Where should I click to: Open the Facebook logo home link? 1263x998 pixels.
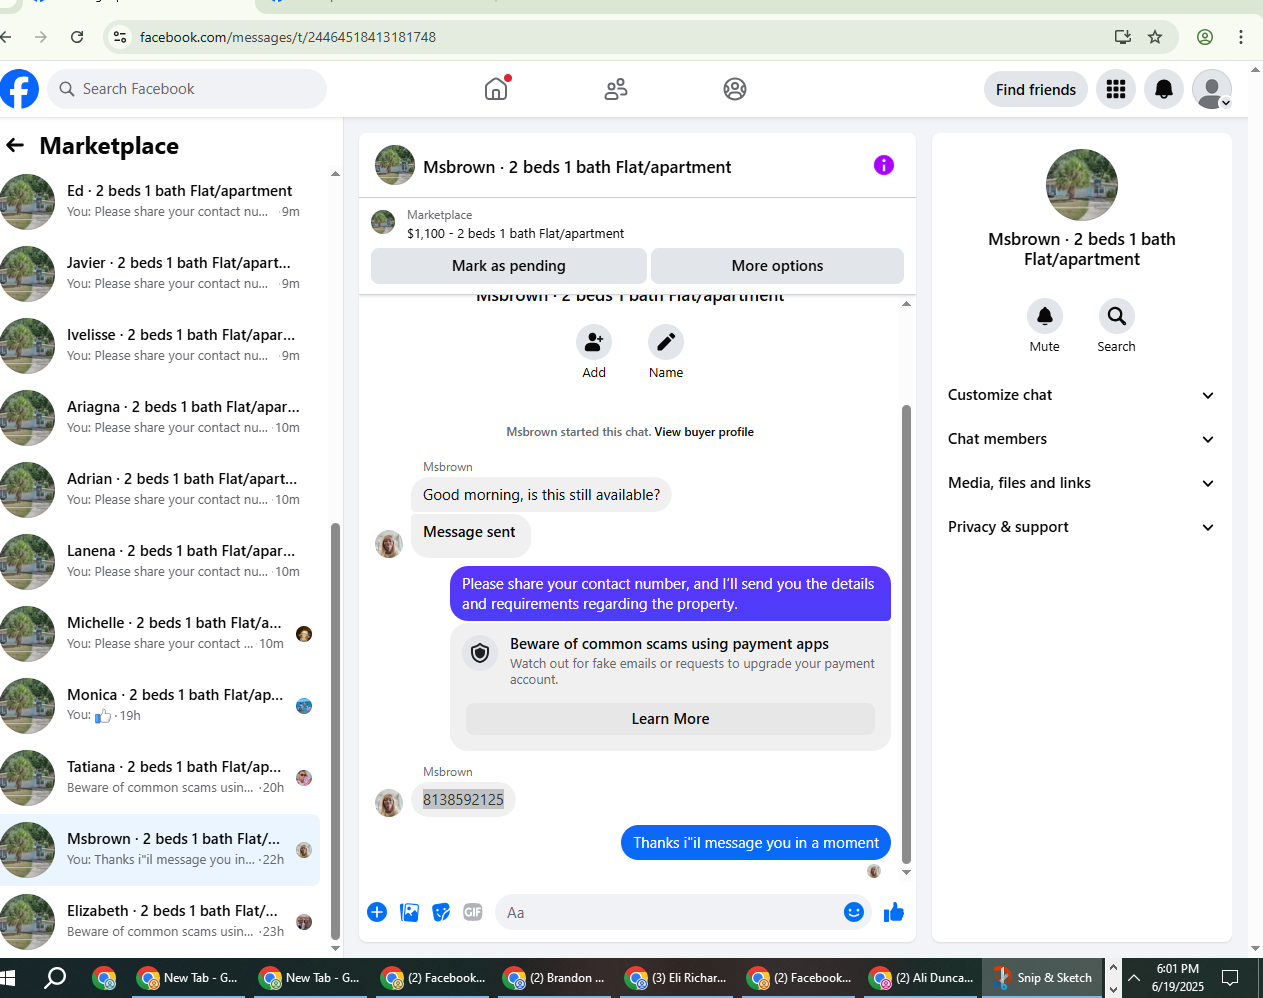point(18,89)
